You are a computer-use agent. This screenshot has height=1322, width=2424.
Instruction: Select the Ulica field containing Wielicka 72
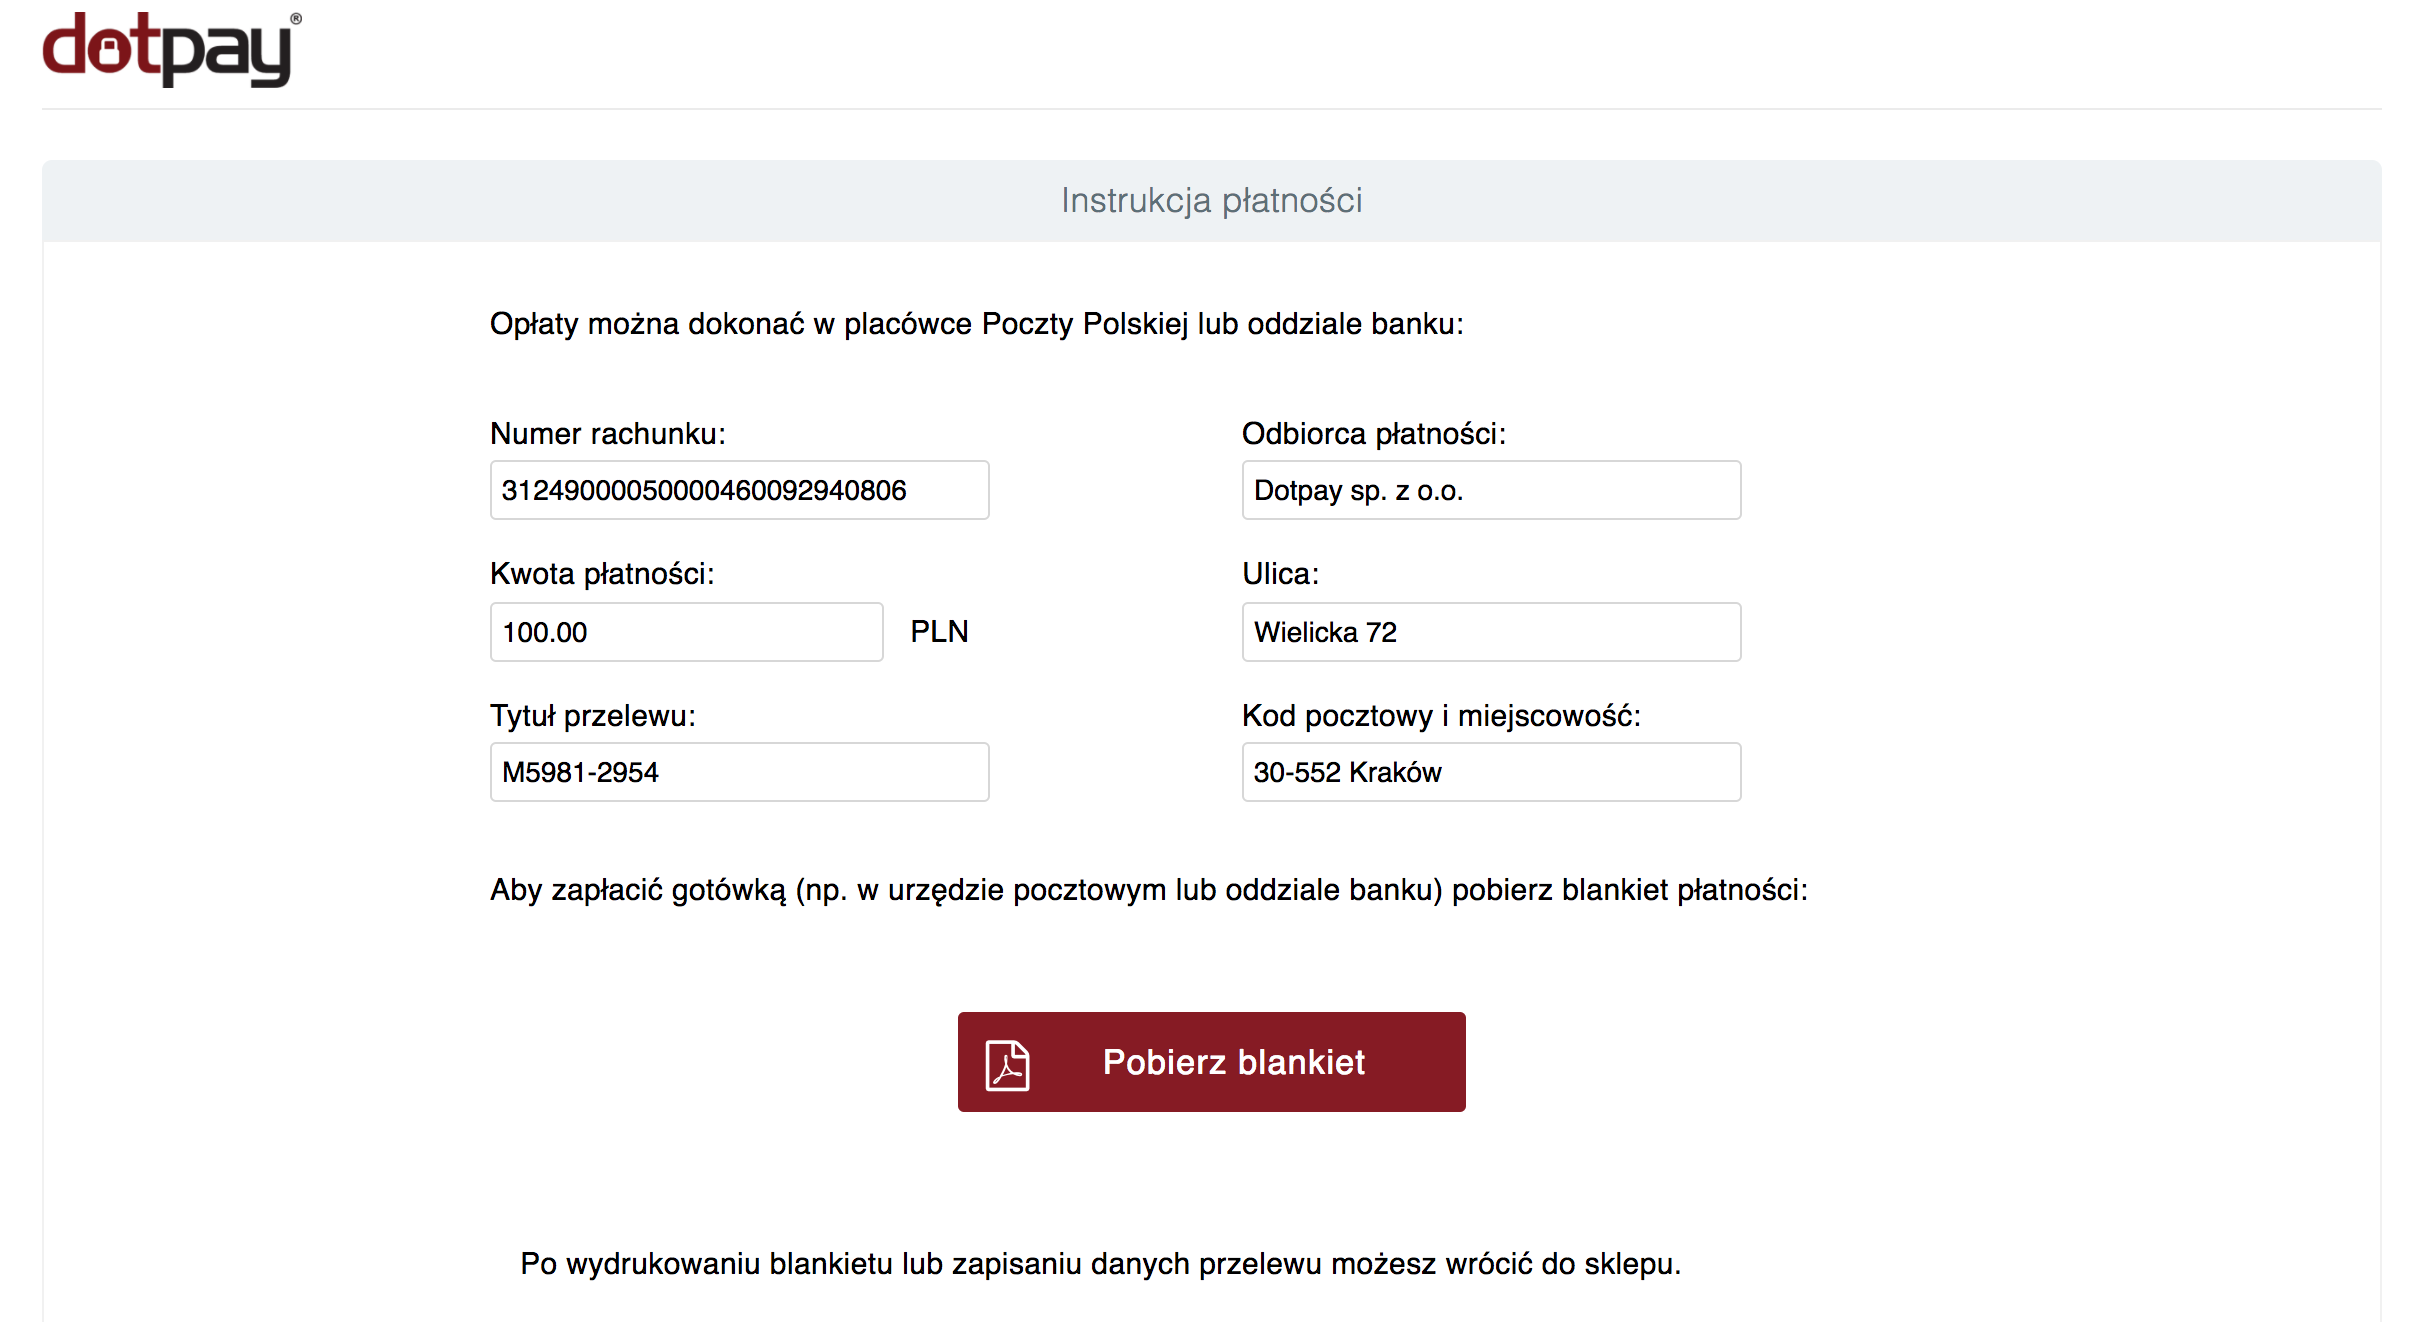click(1490, 632)
